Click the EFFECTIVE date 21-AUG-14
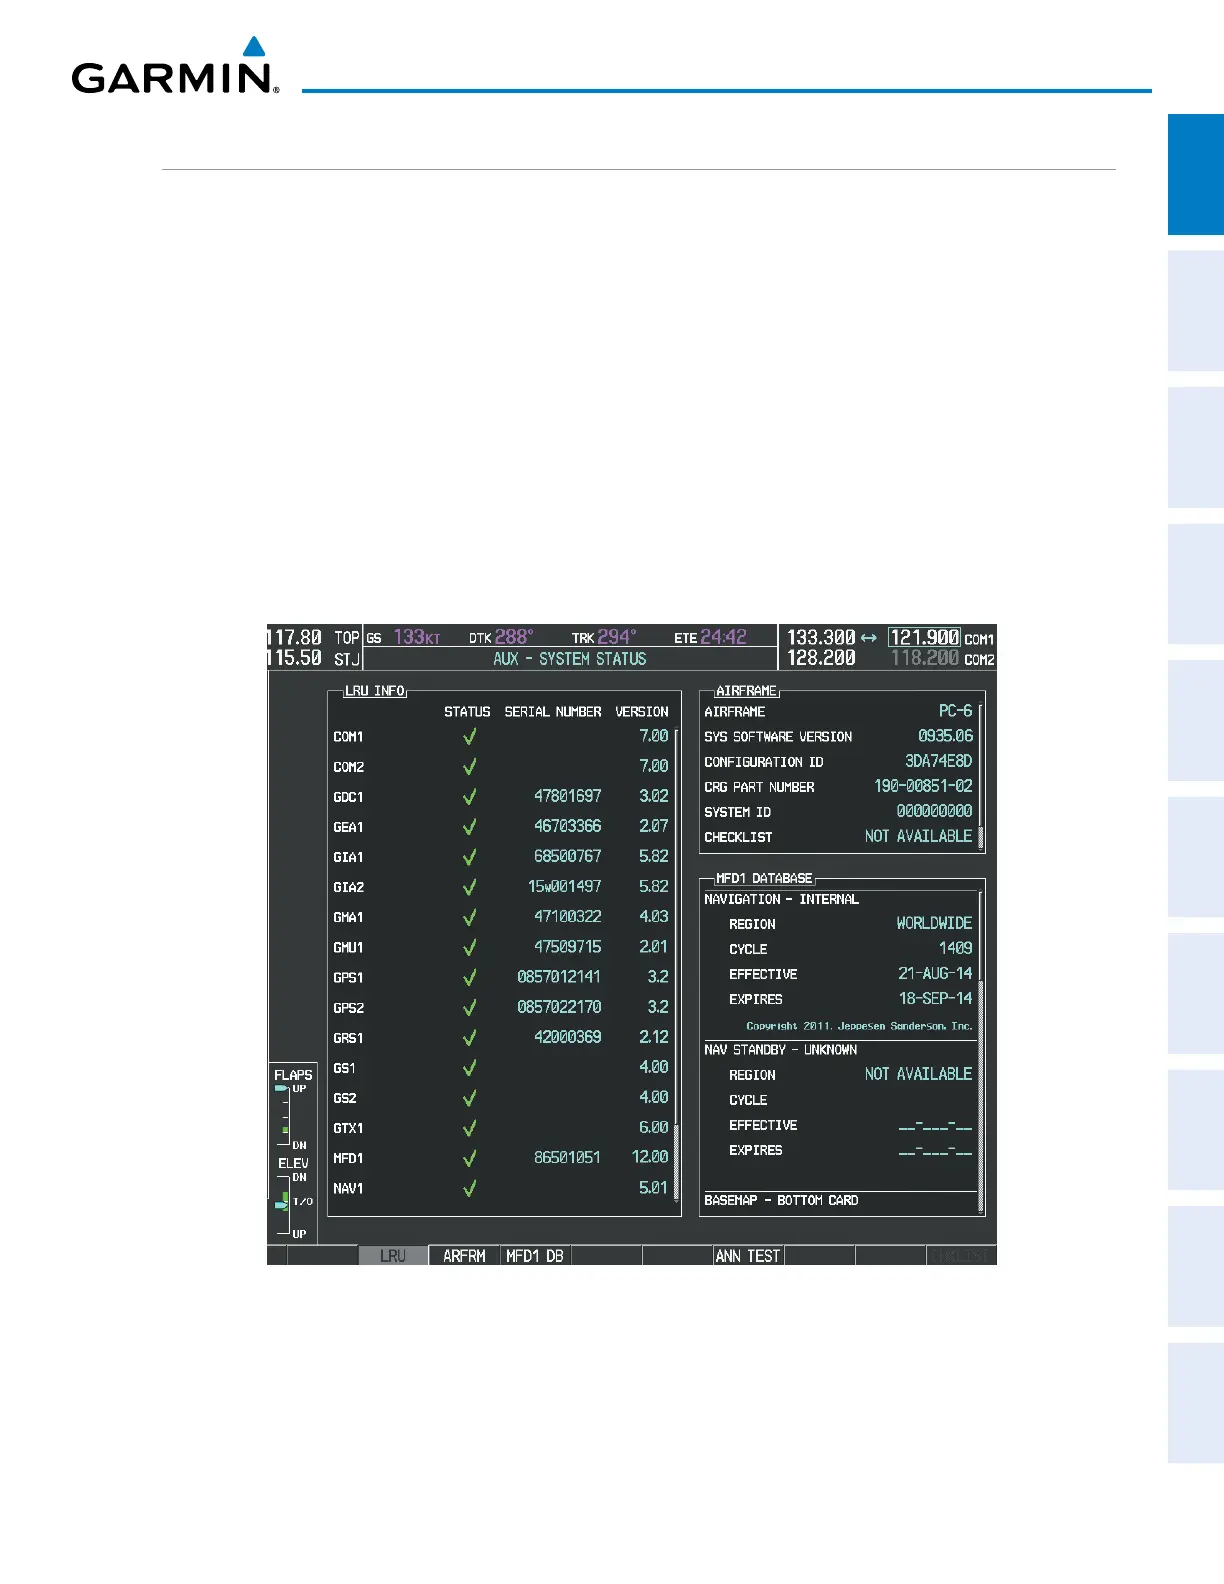The height and width of the screenshot is (1584, 1224). [936, 973]
